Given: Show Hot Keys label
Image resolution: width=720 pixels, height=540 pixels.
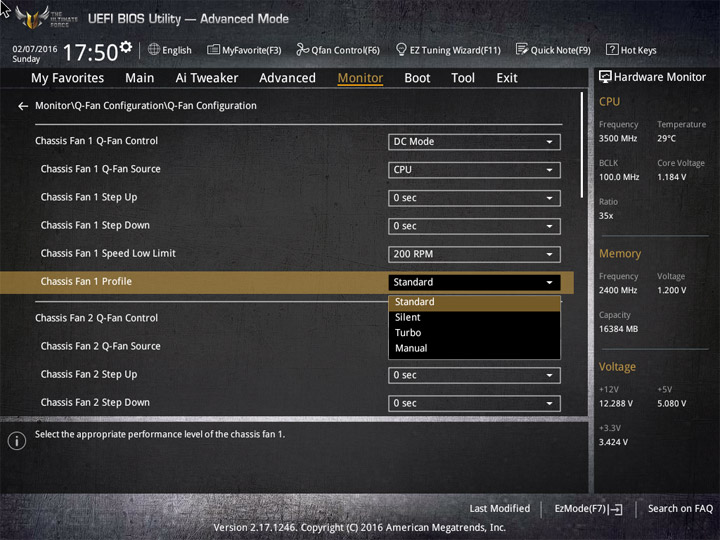Looking at the screenshot, I should pyautogui.click(x=638, y=51).
